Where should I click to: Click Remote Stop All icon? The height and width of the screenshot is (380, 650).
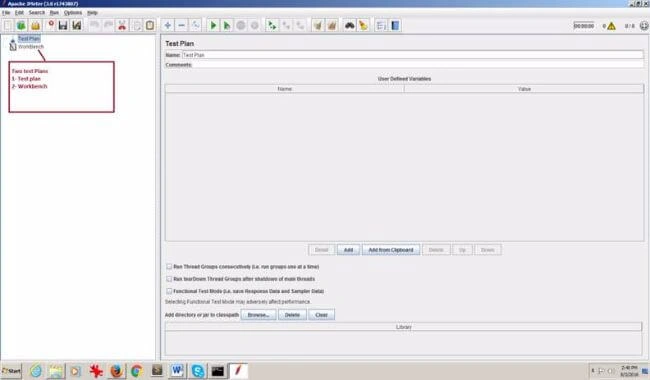[x=286, y=26]
